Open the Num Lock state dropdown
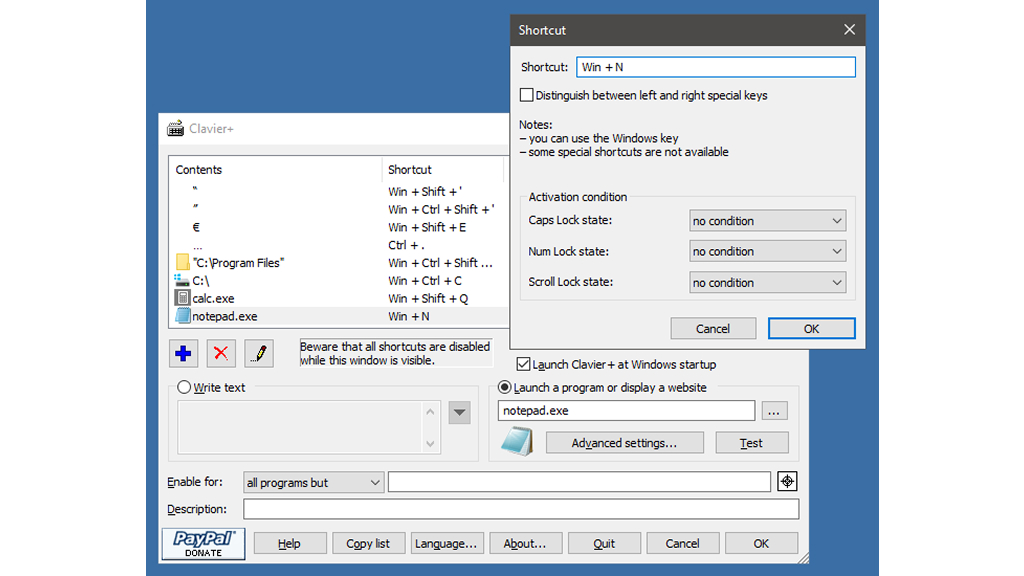This screenshot has width=1024, height=576. (767, 252)
